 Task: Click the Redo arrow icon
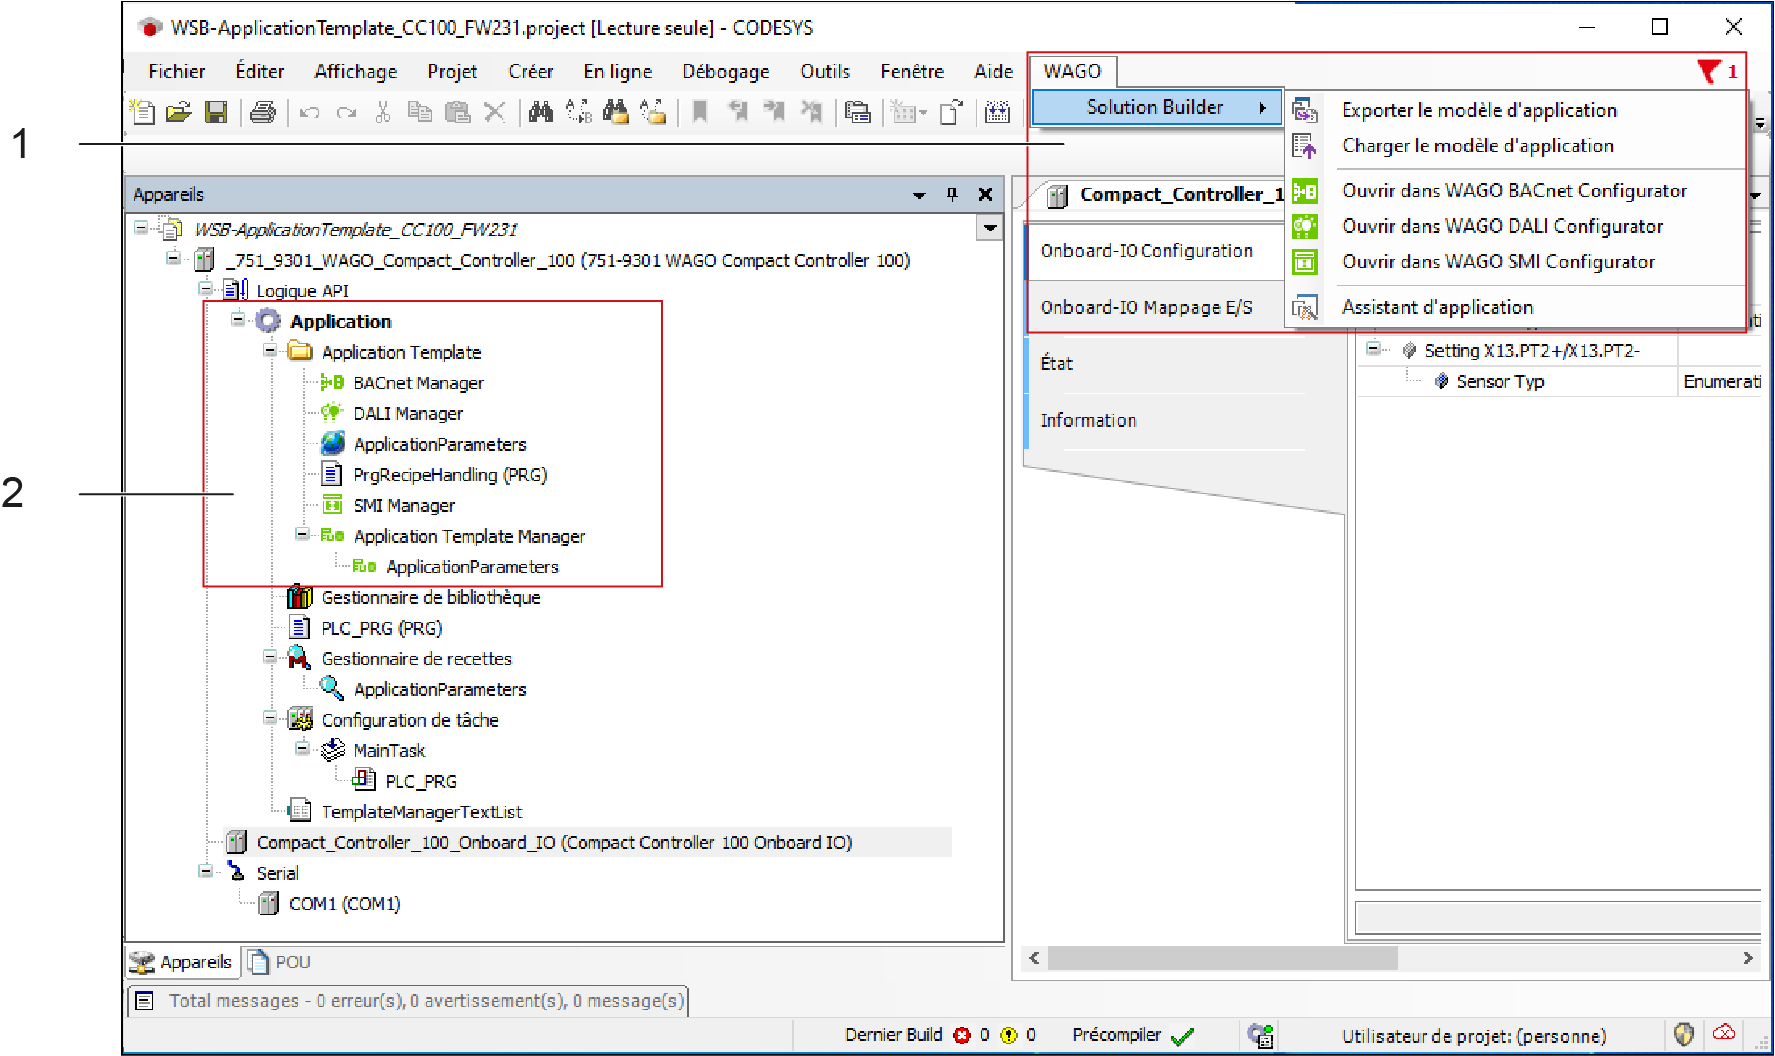[x=346, y=112]
